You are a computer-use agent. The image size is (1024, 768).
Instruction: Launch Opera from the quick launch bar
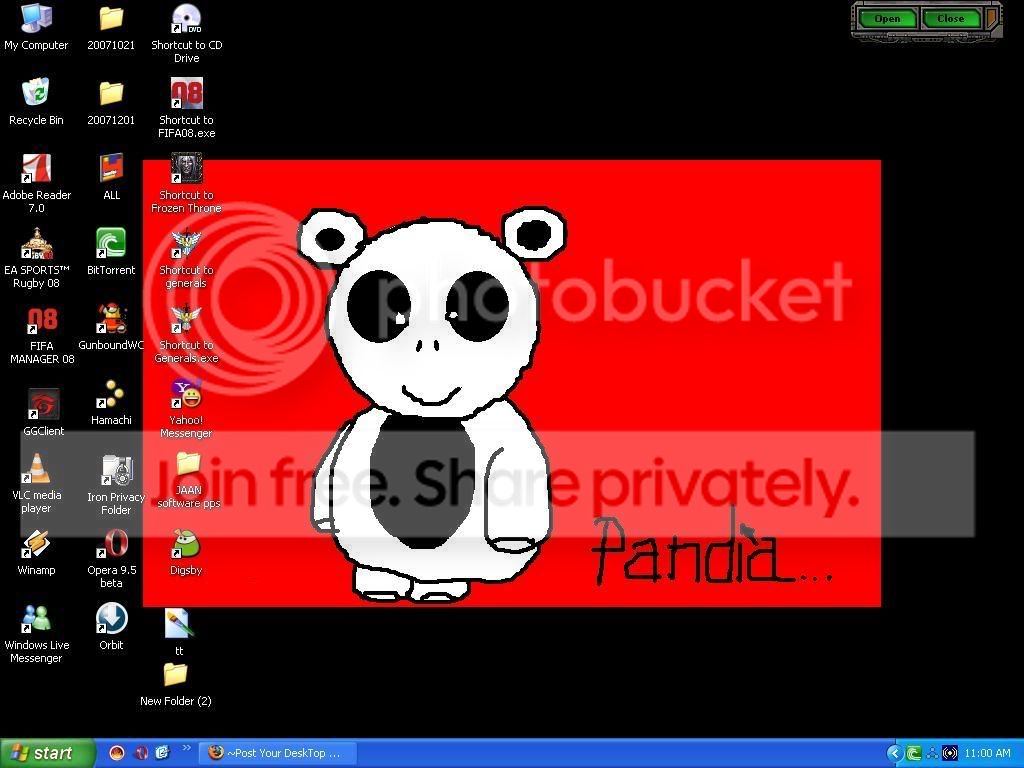[140, 753]
